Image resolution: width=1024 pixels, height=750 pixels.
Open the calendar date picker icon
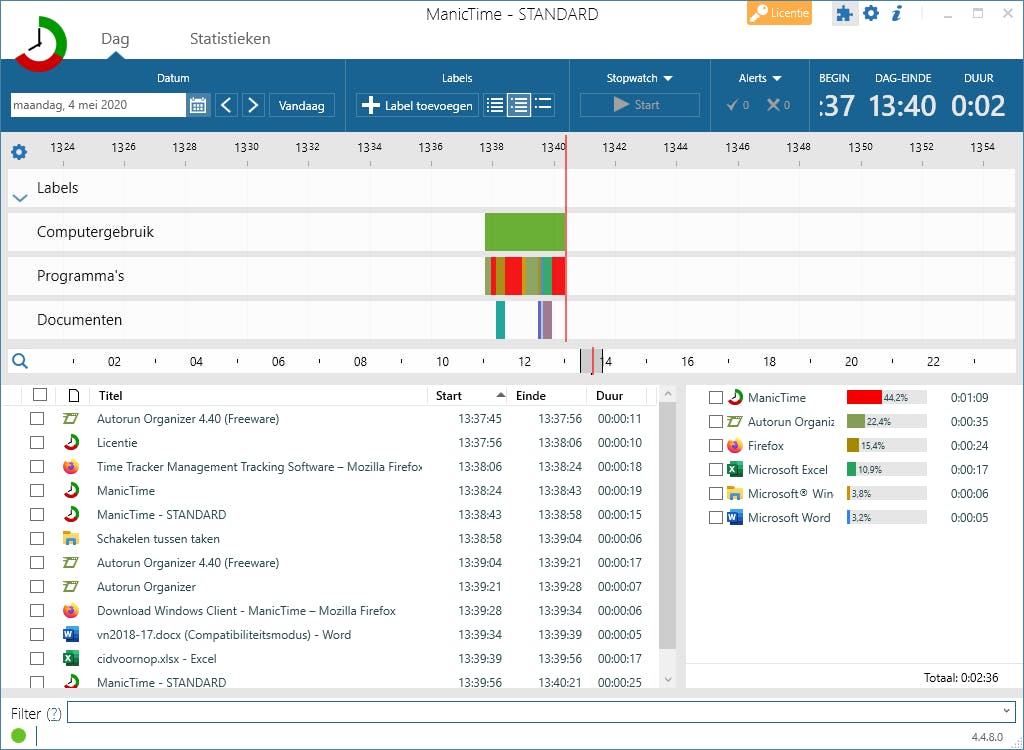[198, 105]
